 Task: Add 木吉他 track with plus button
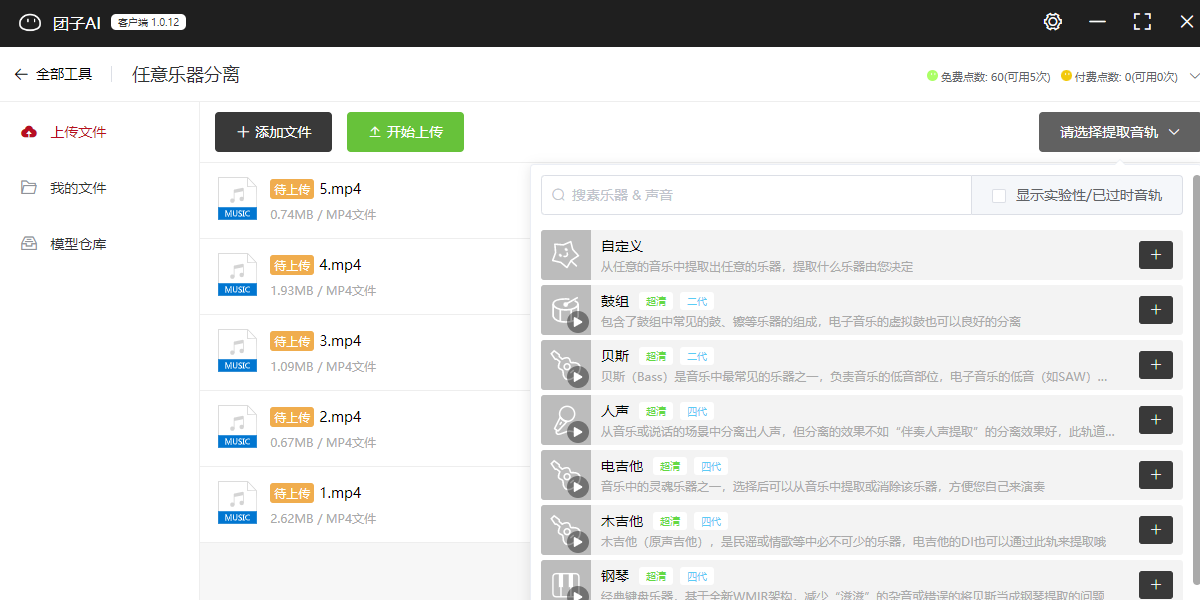pyautogui.click(x=1156, y=530)
